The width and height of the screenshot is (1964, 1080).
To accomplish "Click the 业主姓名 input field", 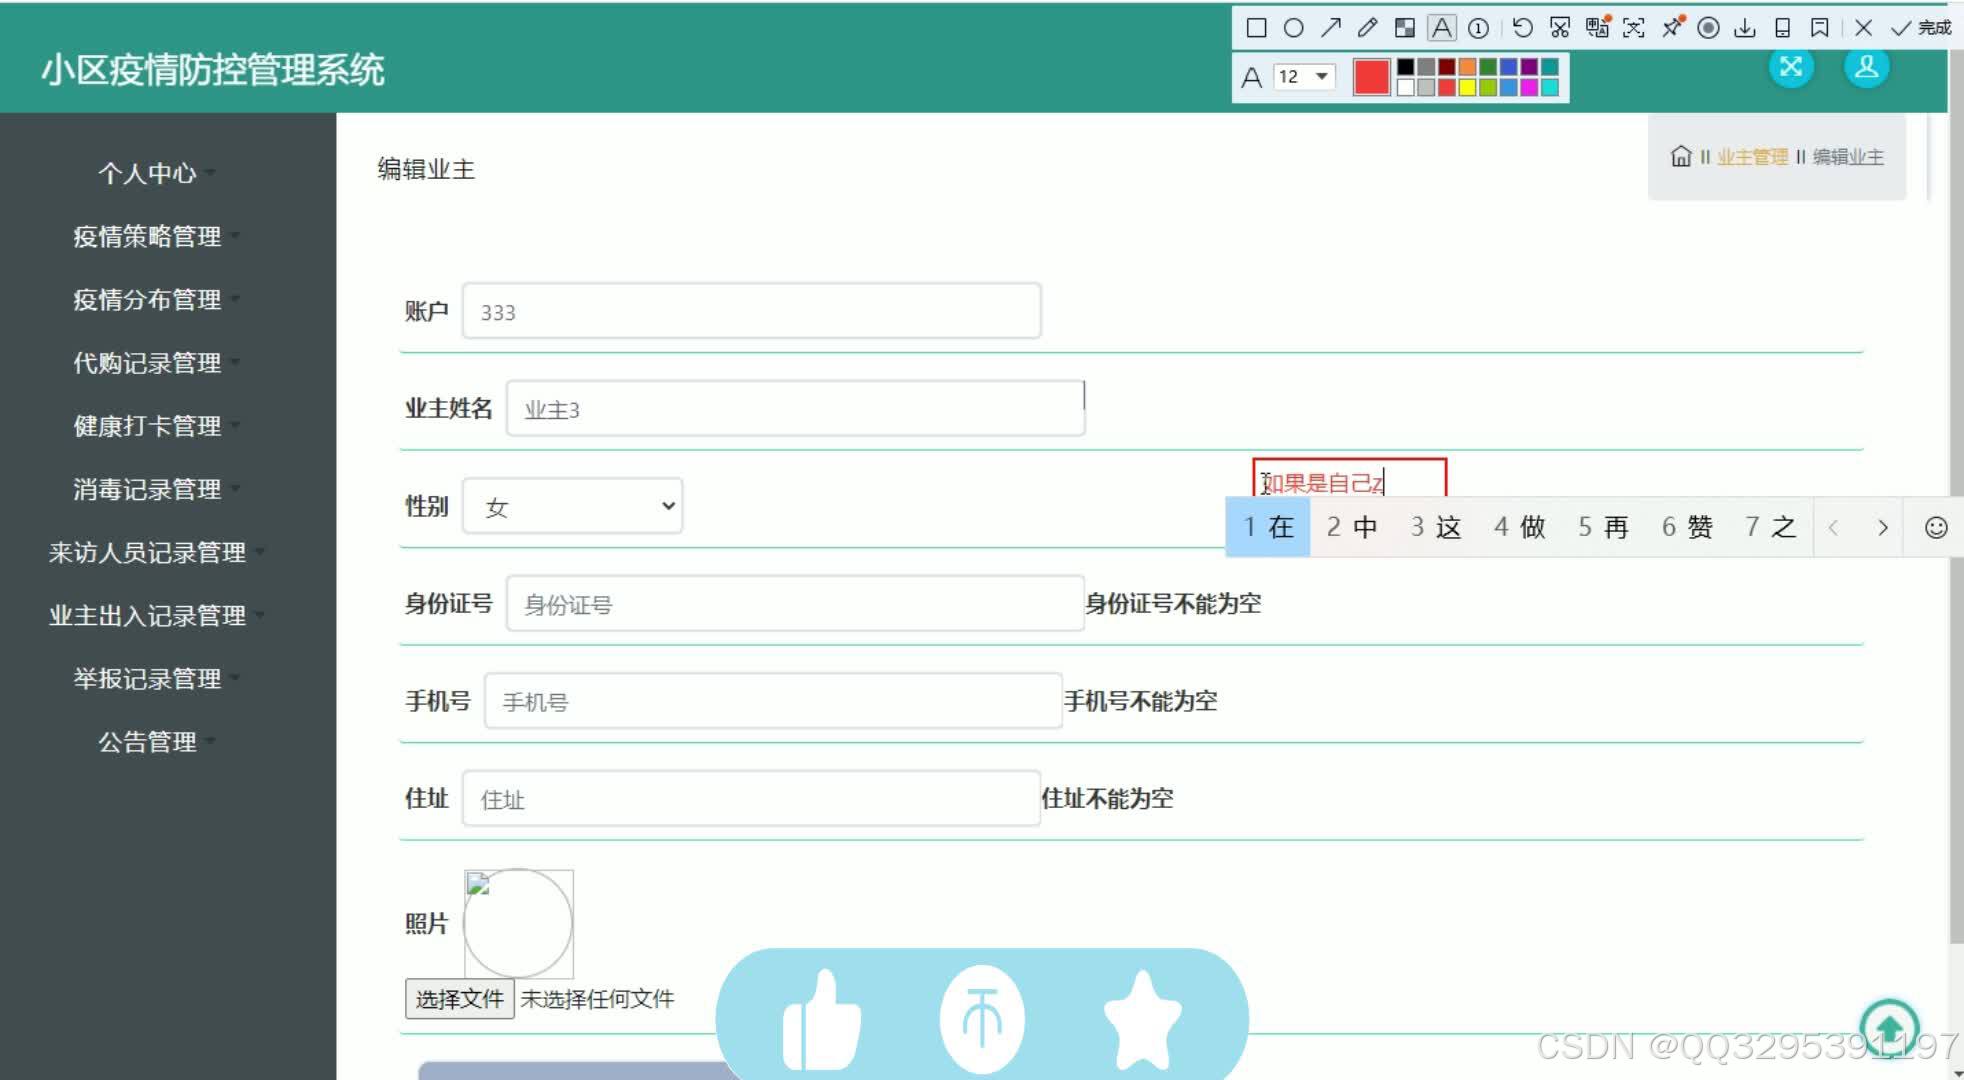I will [x=795, y=408].
